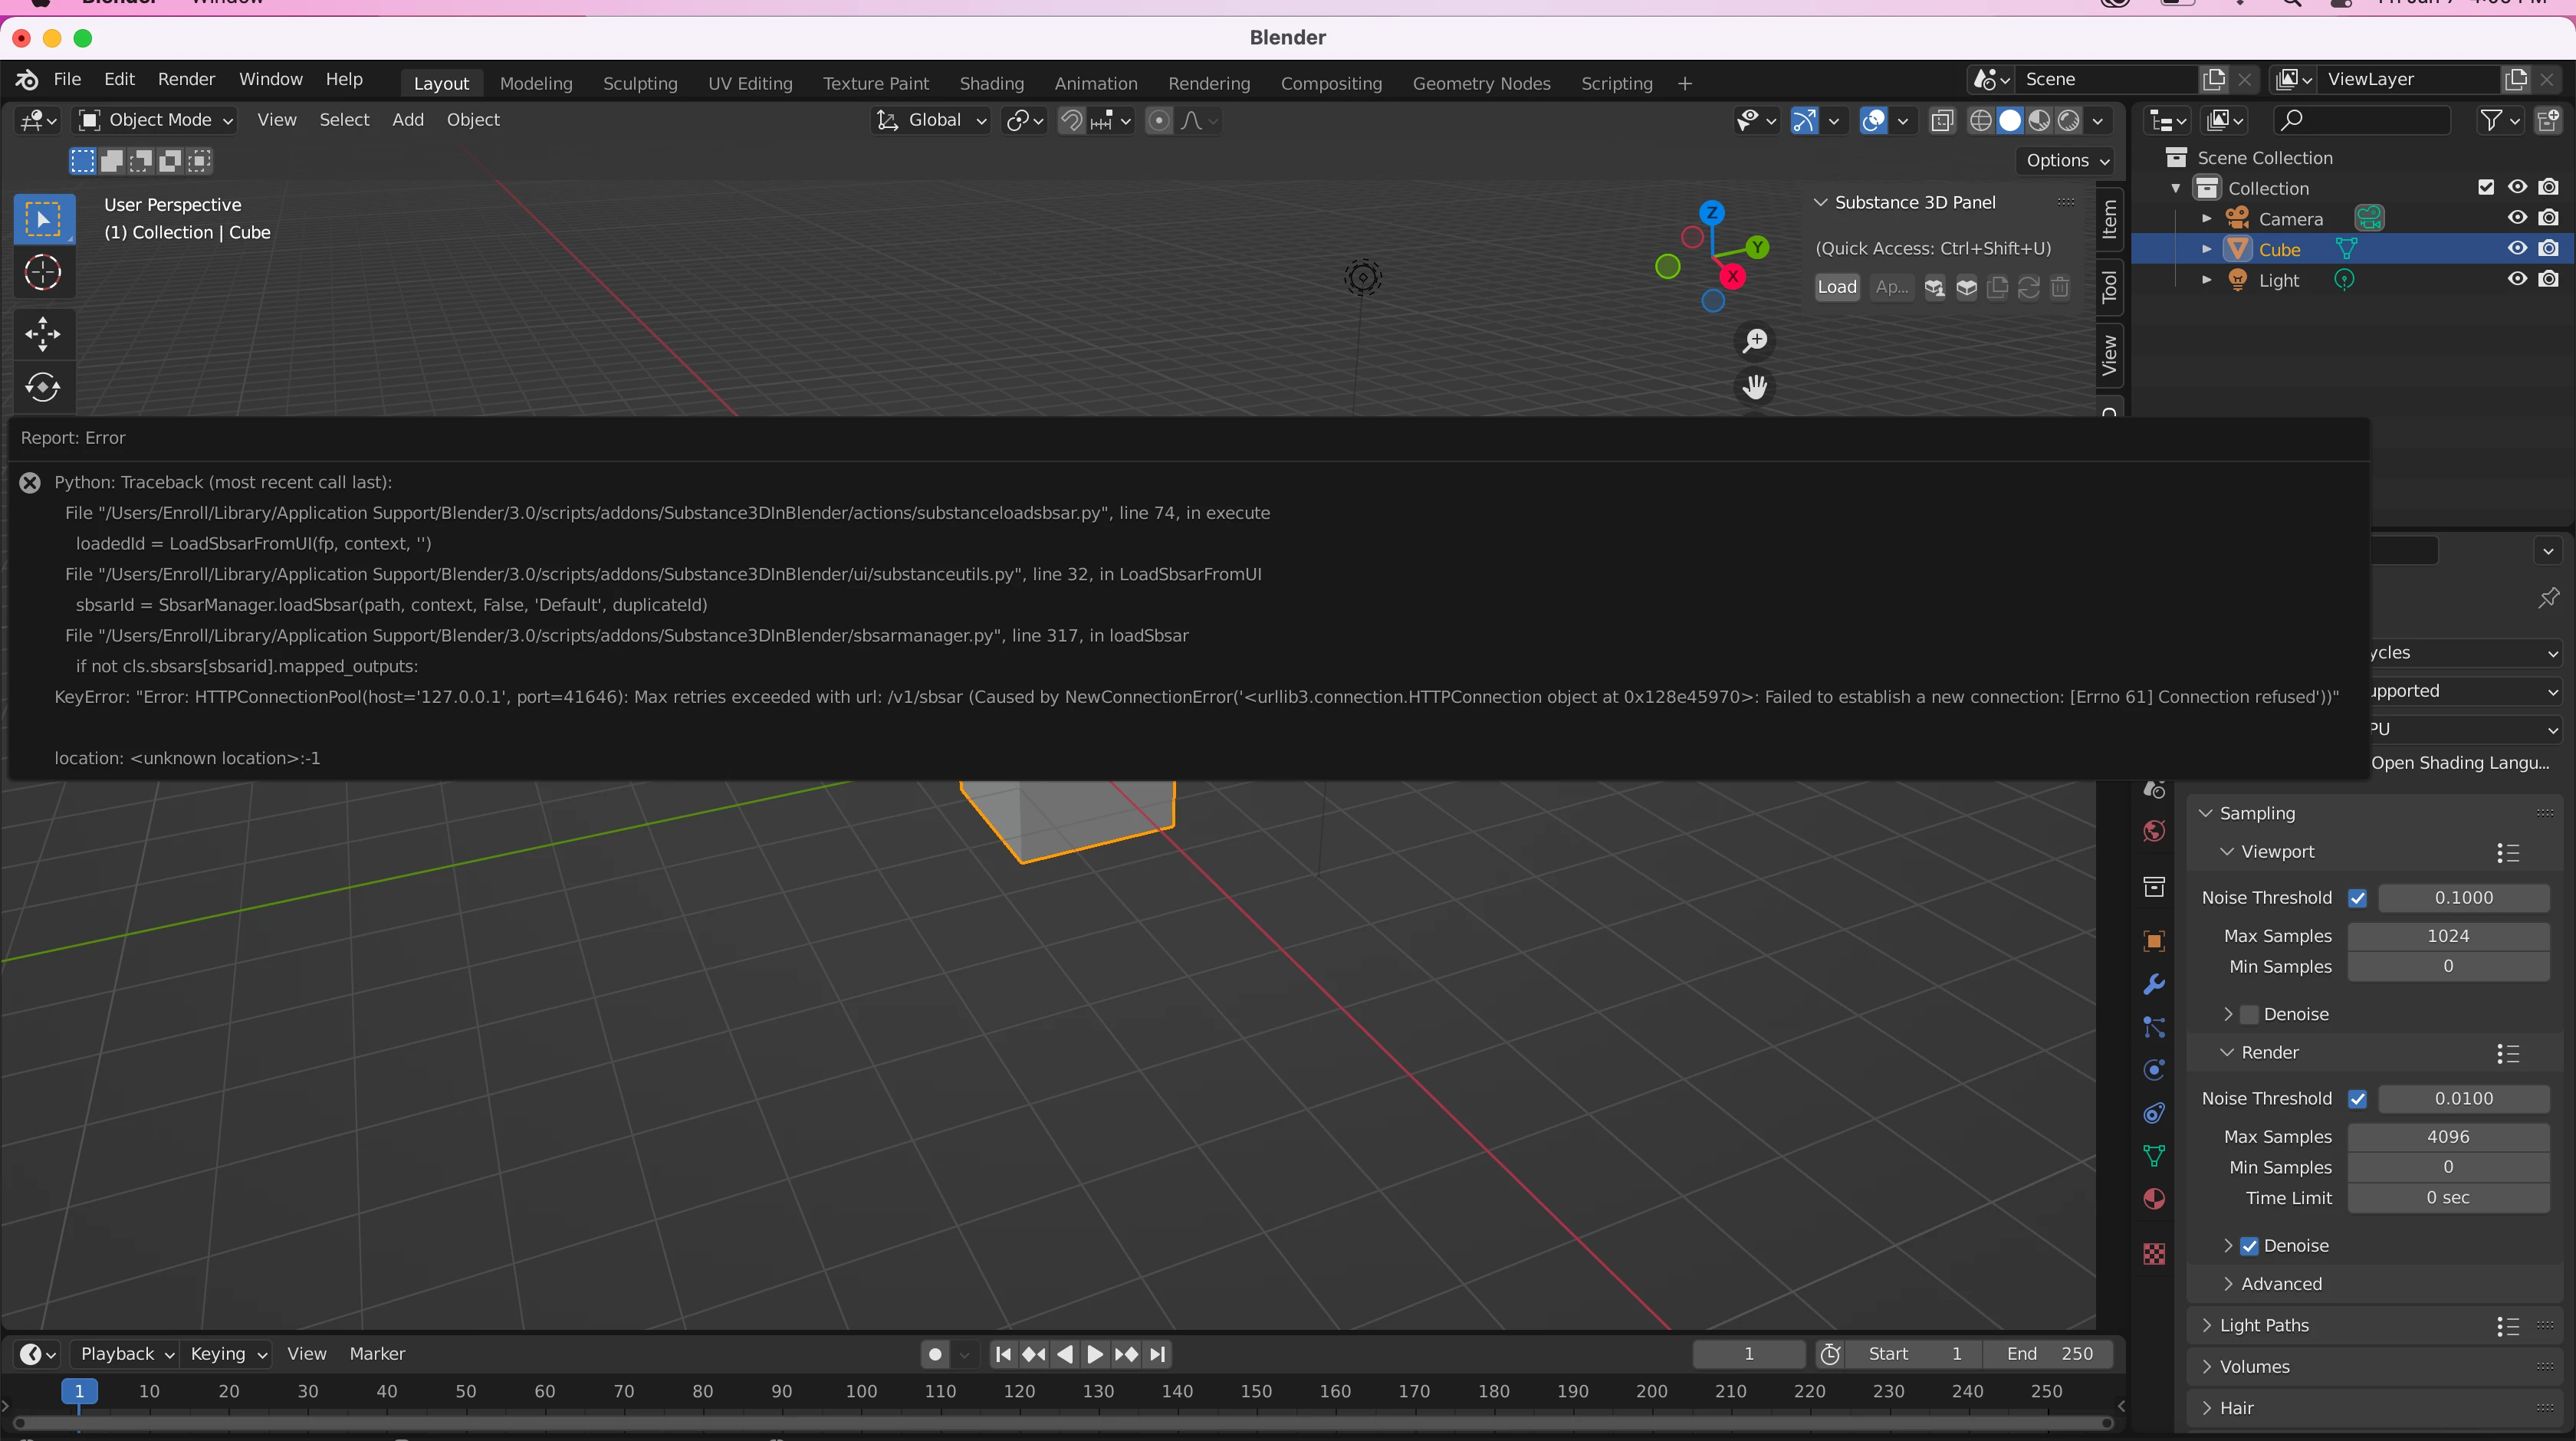Viewport: 2576px width, 1441px height.
Task: Click the viewport zoom magnifier icon
Action: coord(1755,341)
